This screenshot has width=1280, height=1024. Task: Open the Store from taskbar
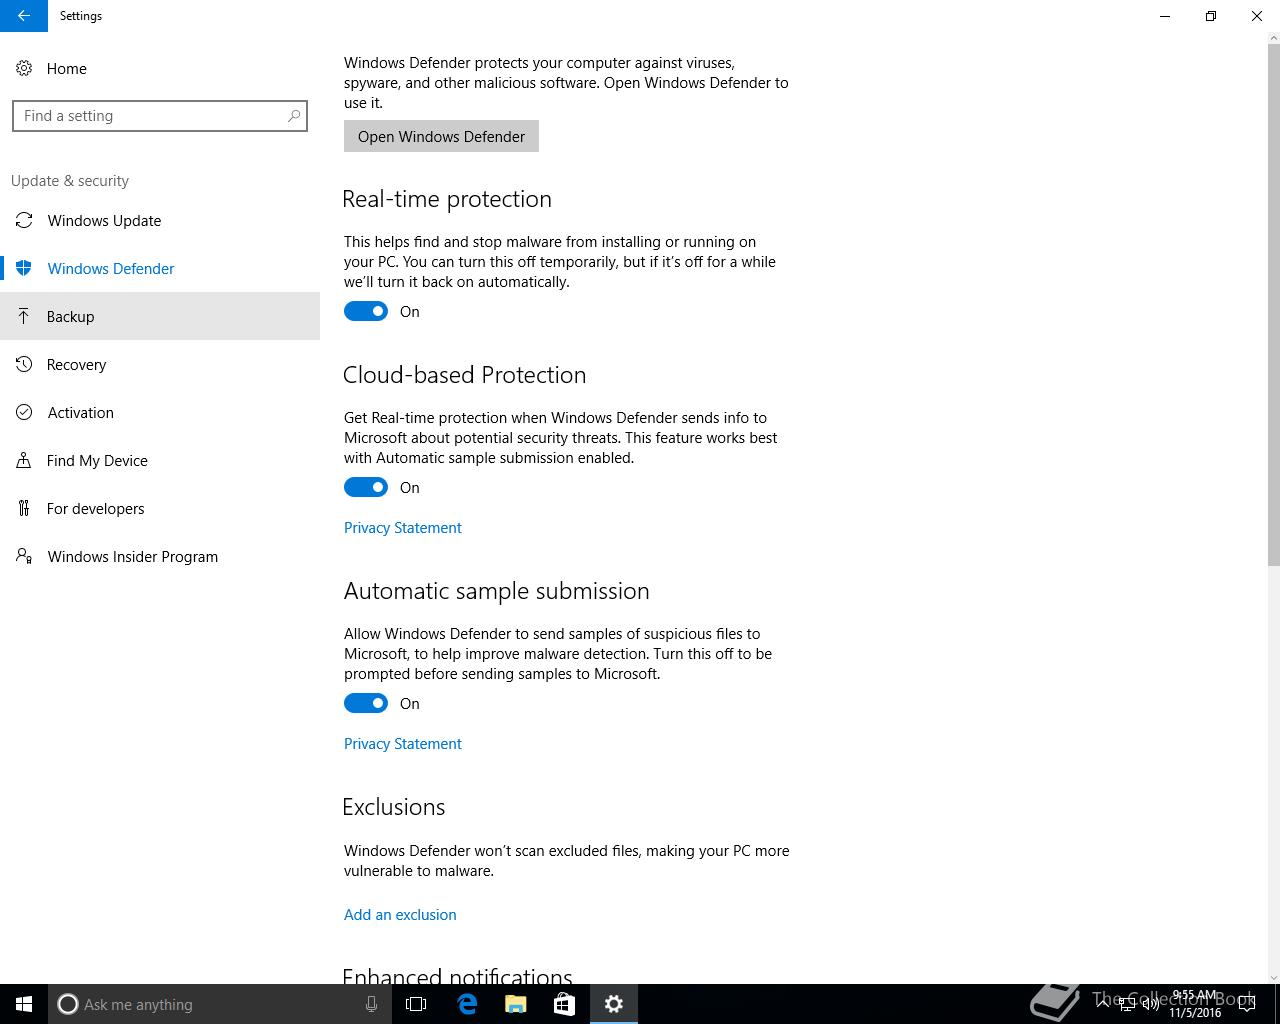click(x=564, y=1004)
